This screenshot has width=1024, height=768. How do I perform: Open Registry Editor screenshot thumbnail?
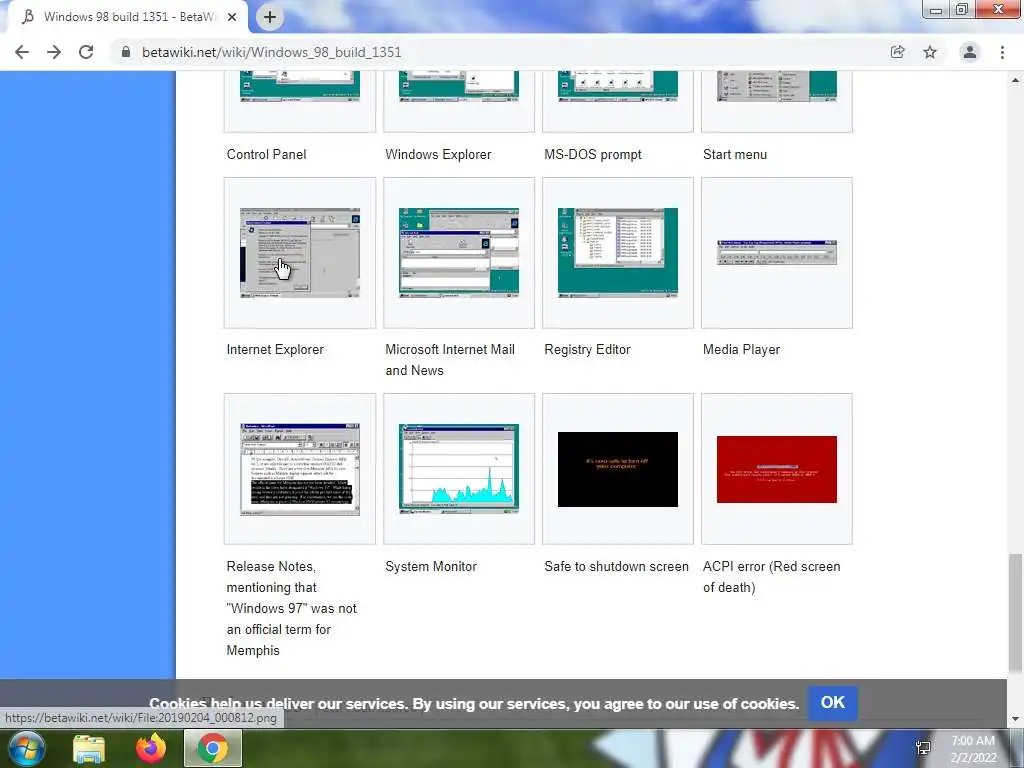pyautogui.click(x=618, y=253)
